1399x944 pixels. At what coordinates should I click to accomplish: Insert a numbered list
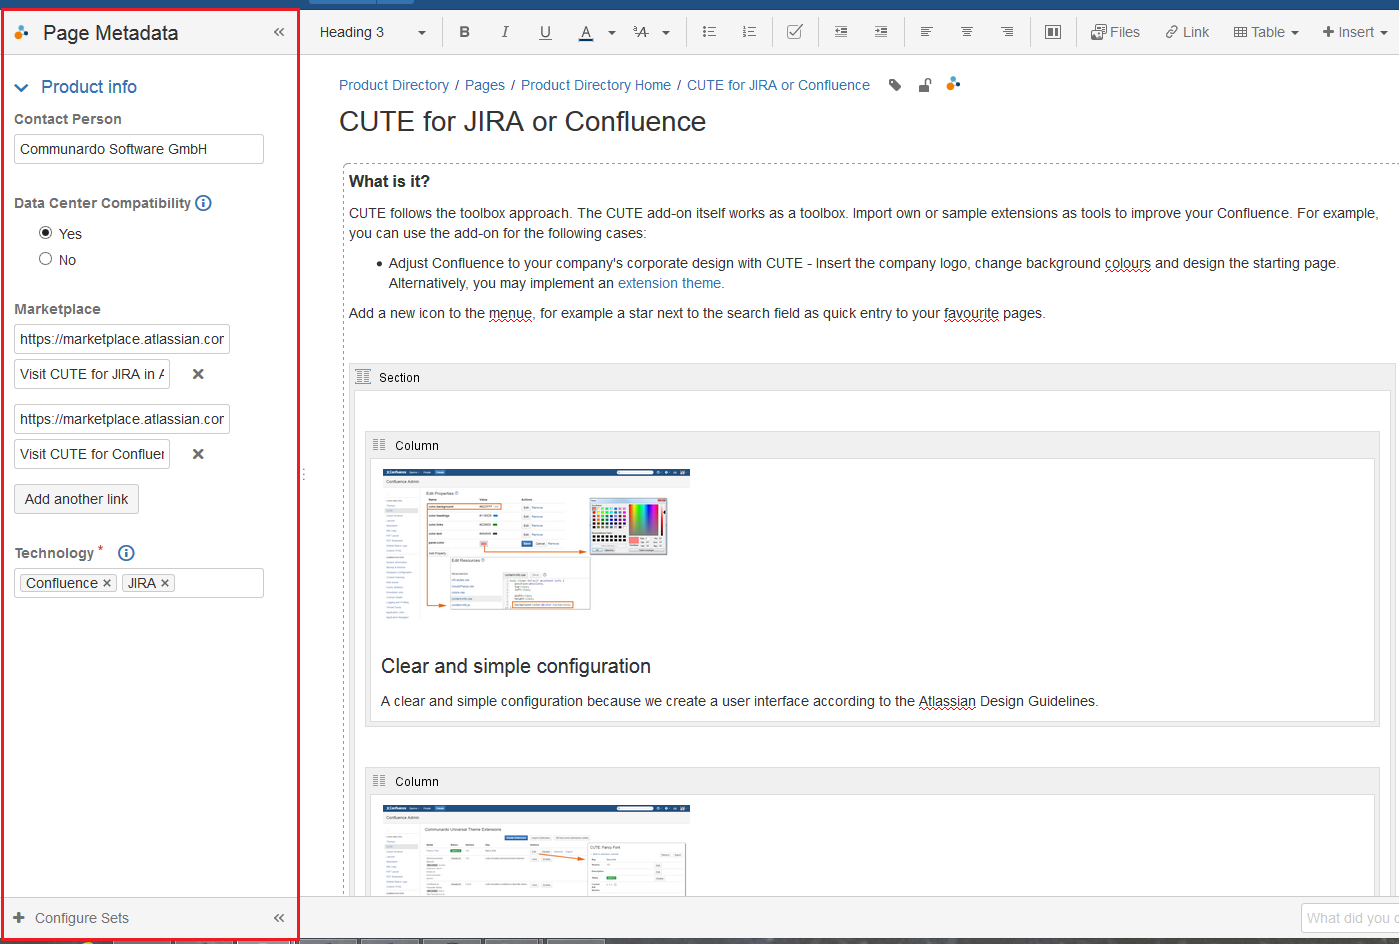pos(749,32)
